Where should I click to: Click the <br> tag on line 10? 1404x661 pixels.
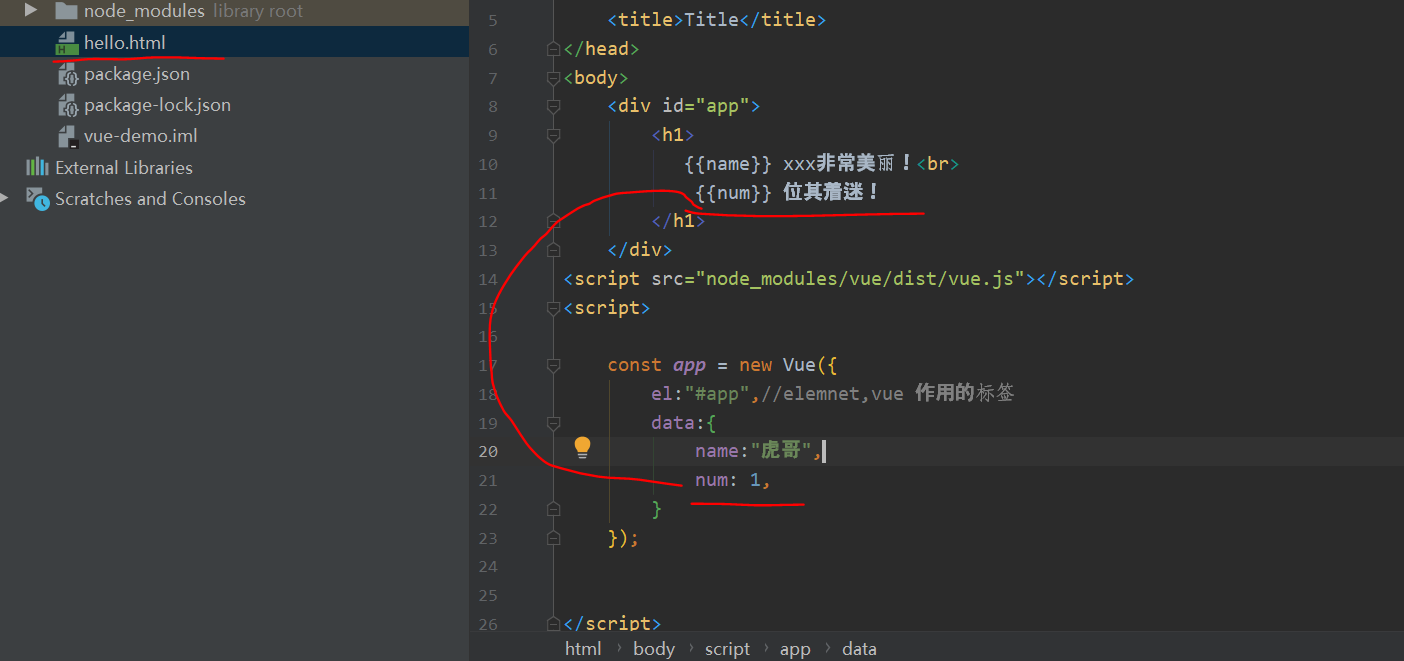(x=937, y=164)
